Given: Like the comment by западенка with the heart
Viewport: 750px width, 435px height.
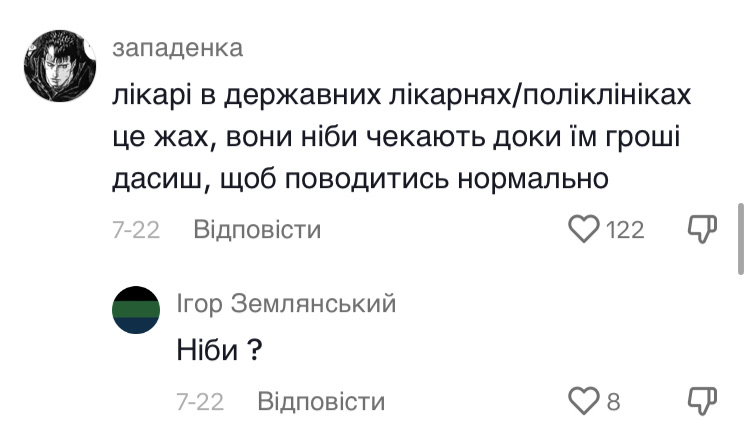Looking at the screenshot, I should pos(584,229).
